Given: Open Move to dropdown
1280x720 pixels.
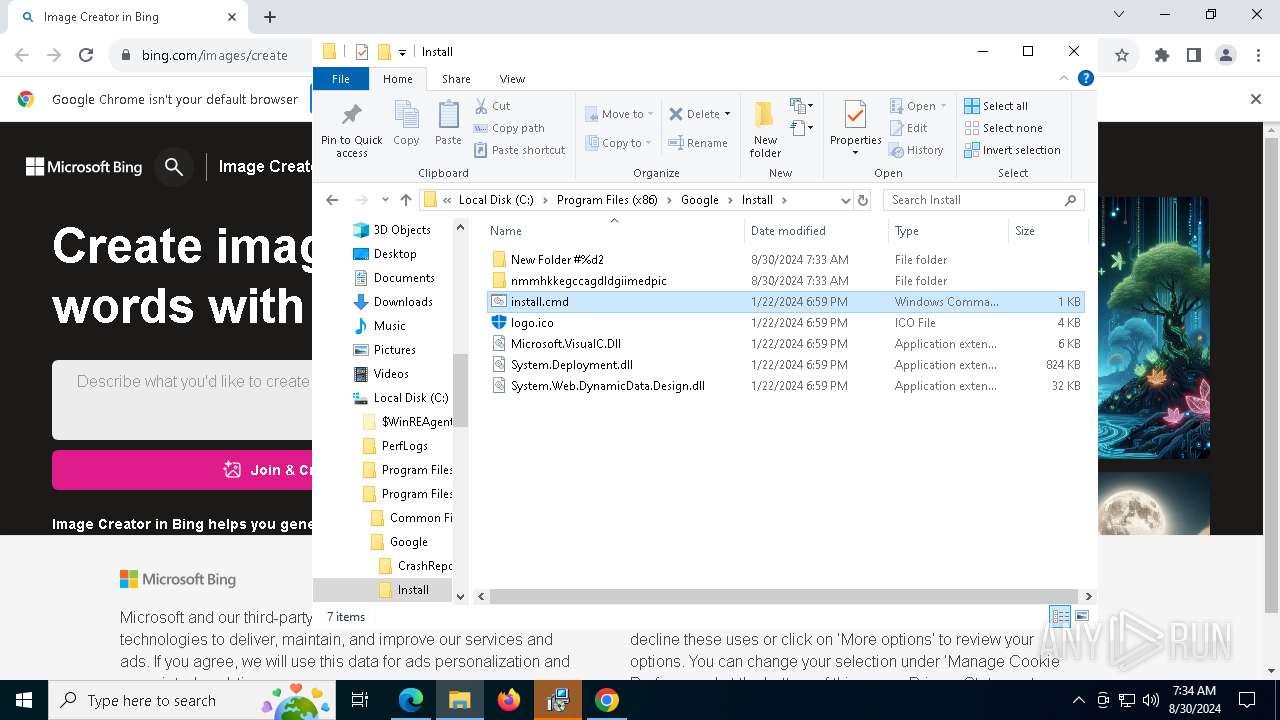Looking at the screenshot, I should pyautogui.click(x=619, y=114).
